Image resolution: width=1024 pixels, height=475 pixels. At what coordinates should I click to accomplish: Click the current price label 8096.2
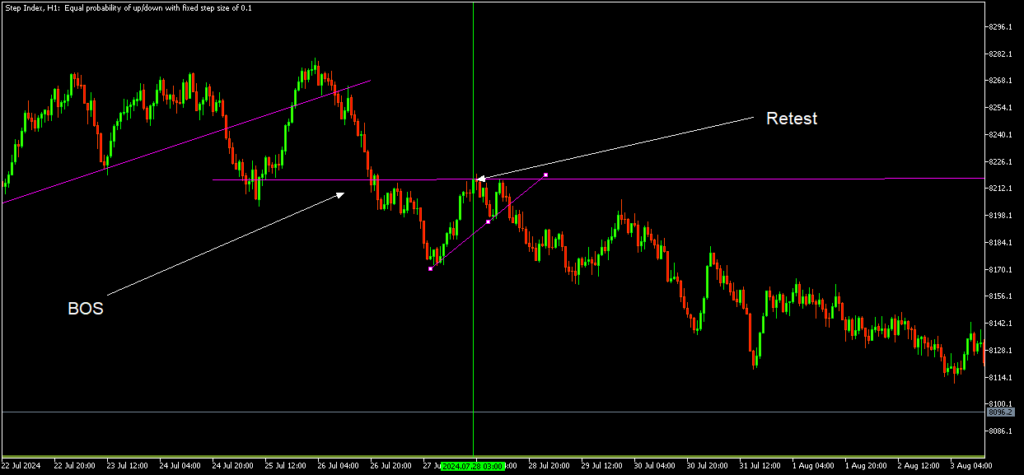[1000, 412]
